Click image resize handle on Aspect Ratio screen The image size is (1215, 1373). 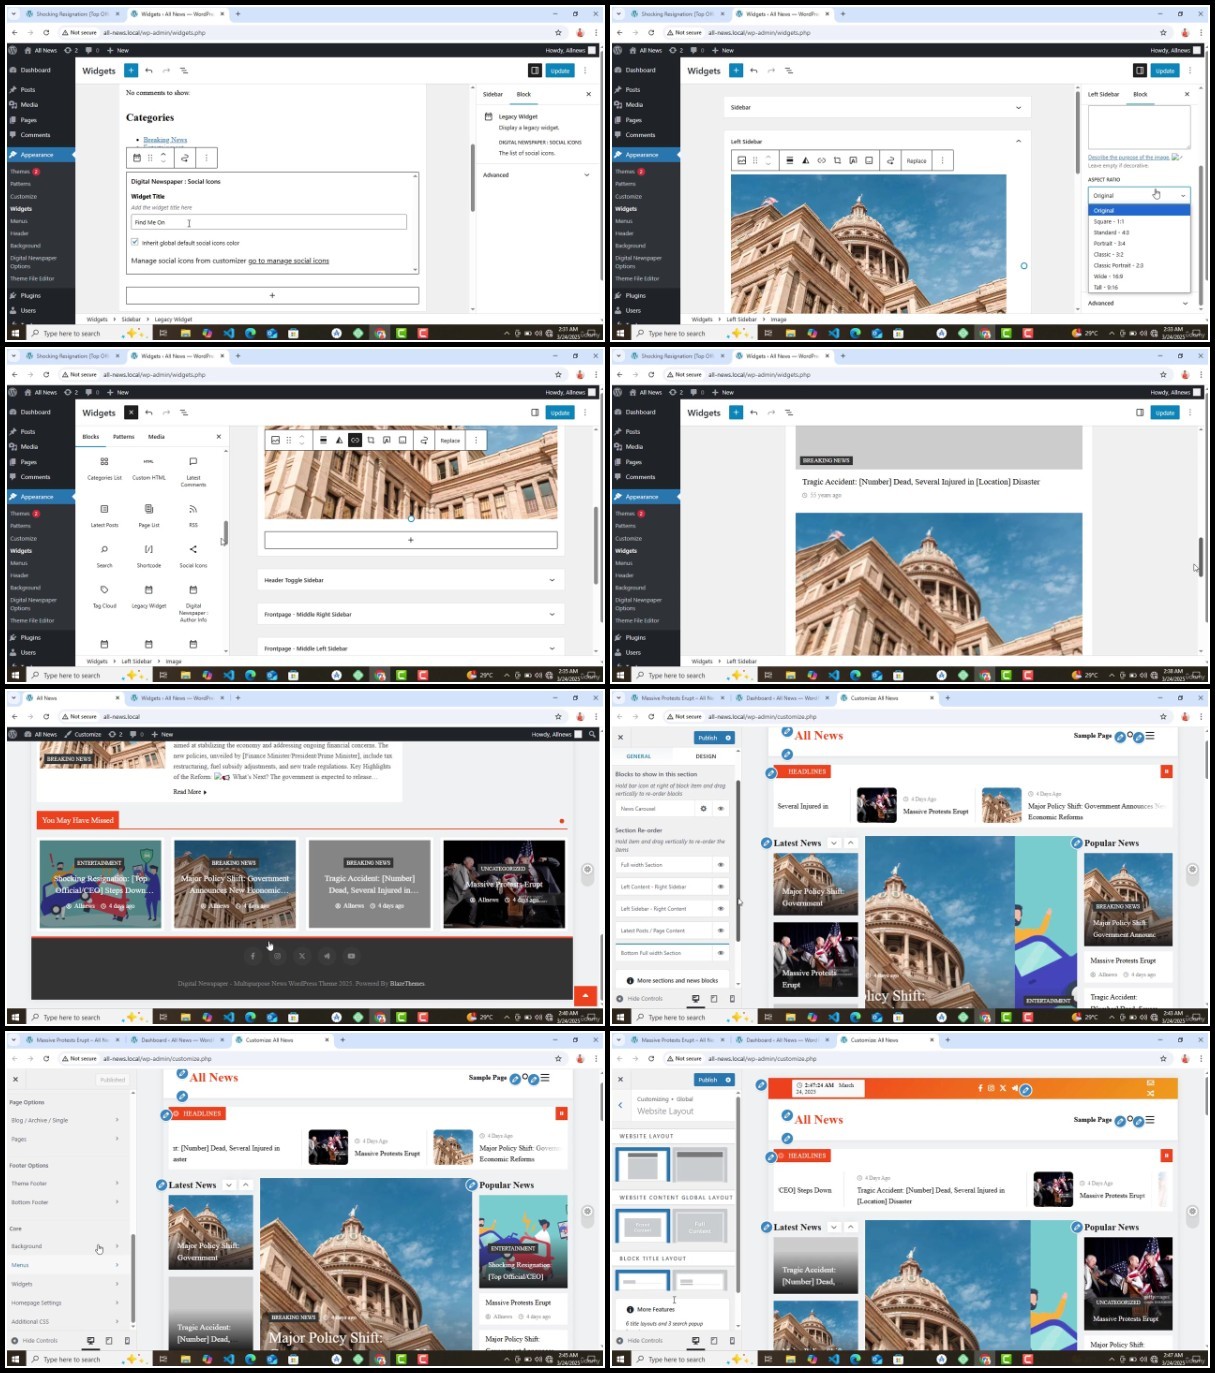[1023, 266]
